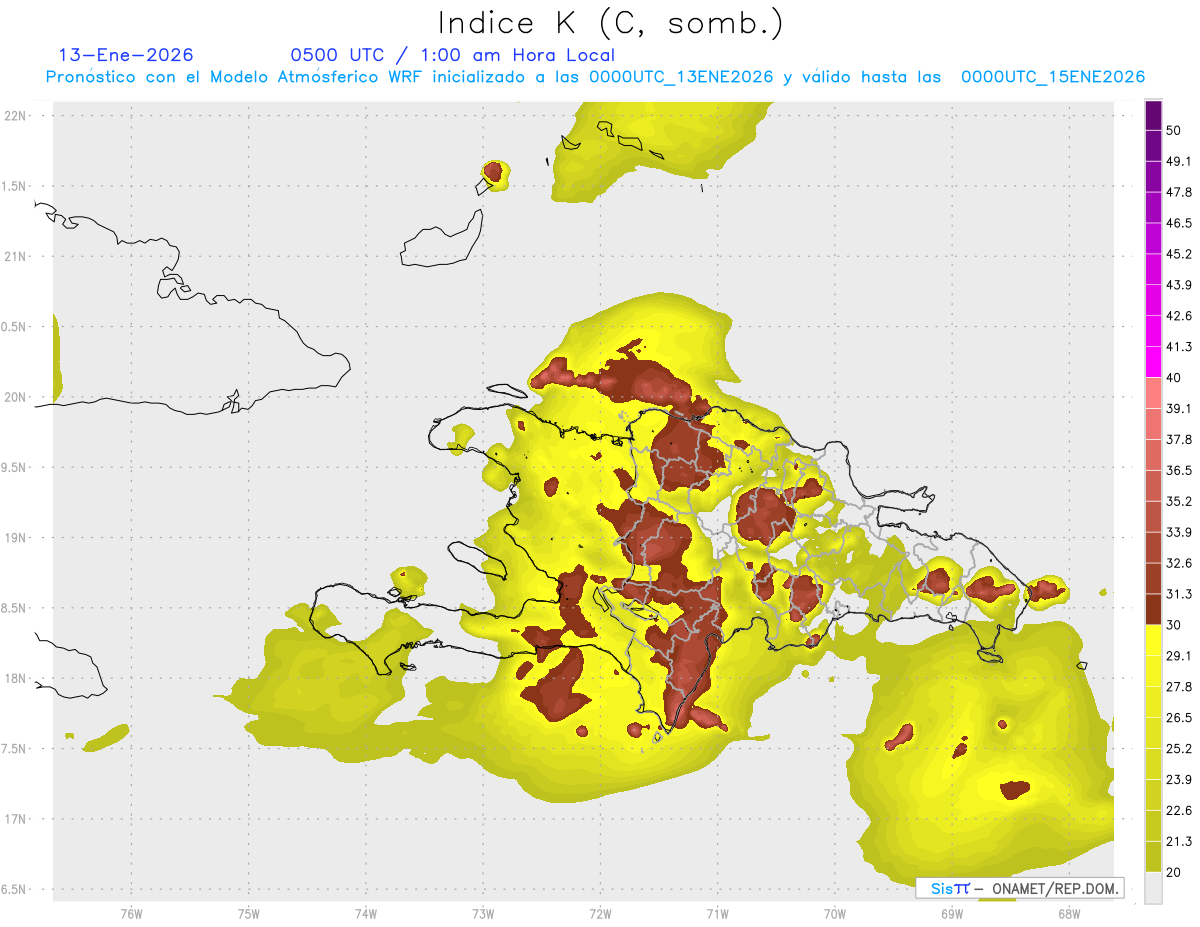Pick the dark brown swatch between 30 and 31.3

(x=1154, y=609)
